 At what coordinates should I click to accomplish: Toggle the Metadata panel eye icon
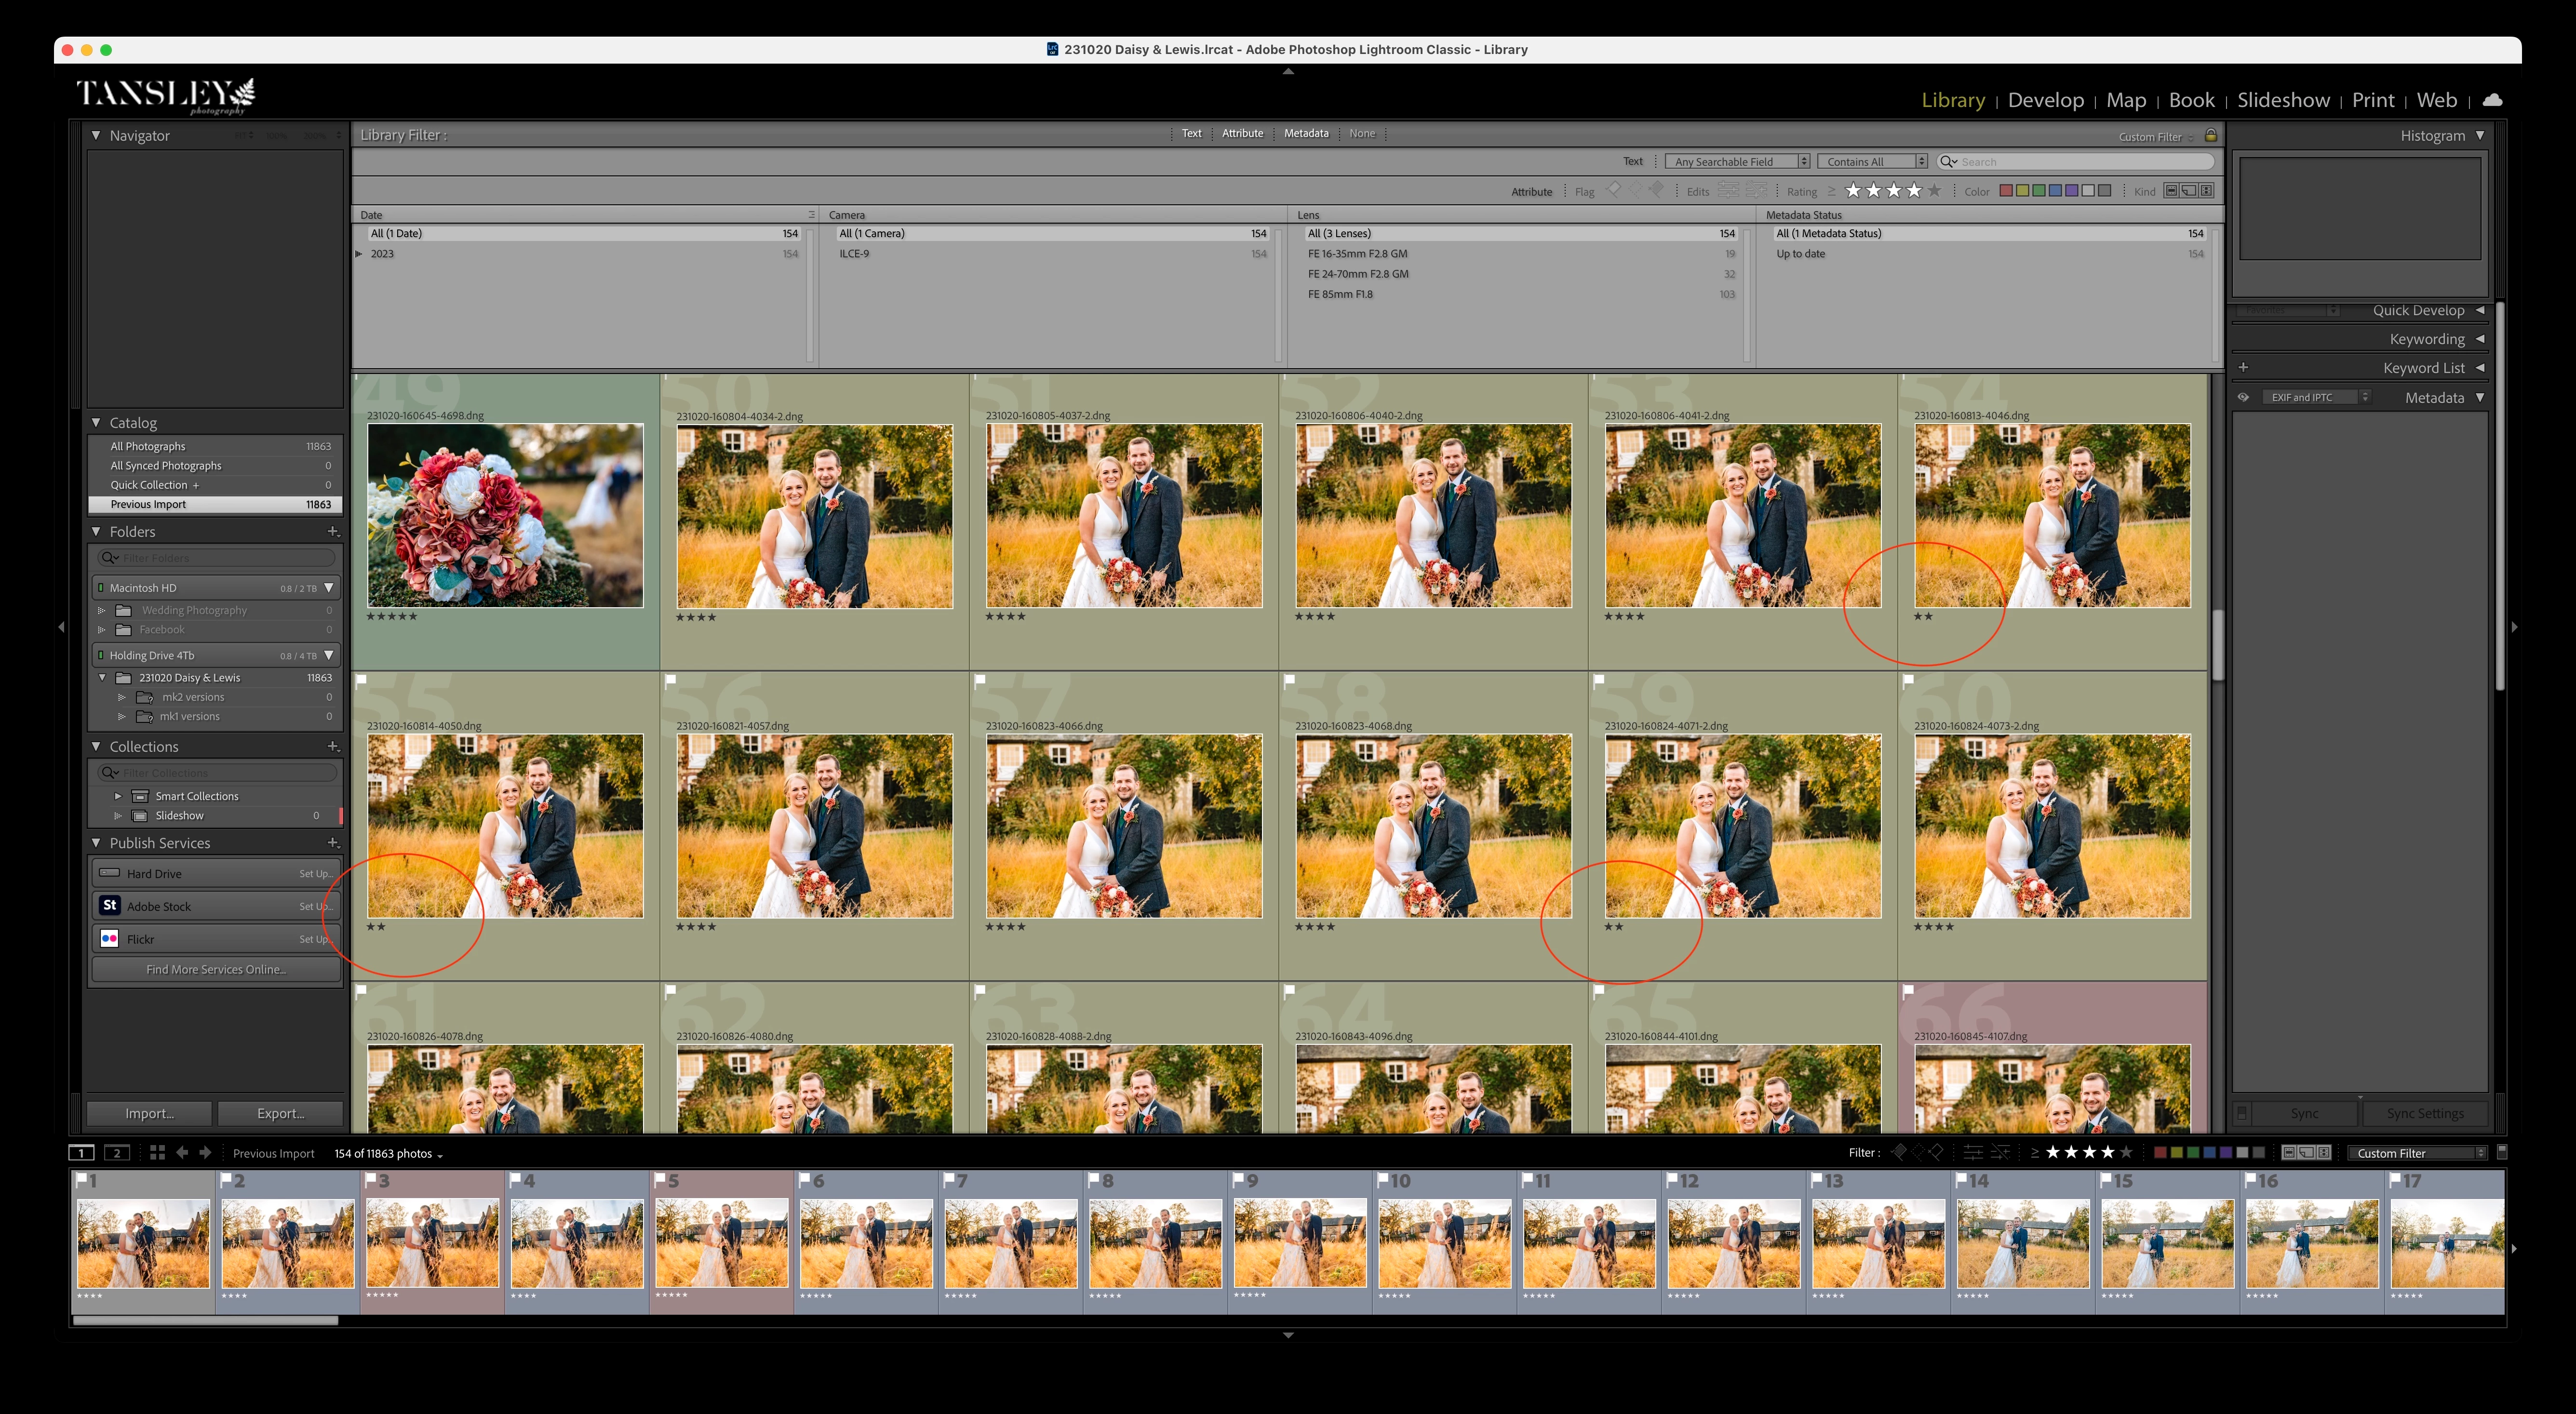2243,397
